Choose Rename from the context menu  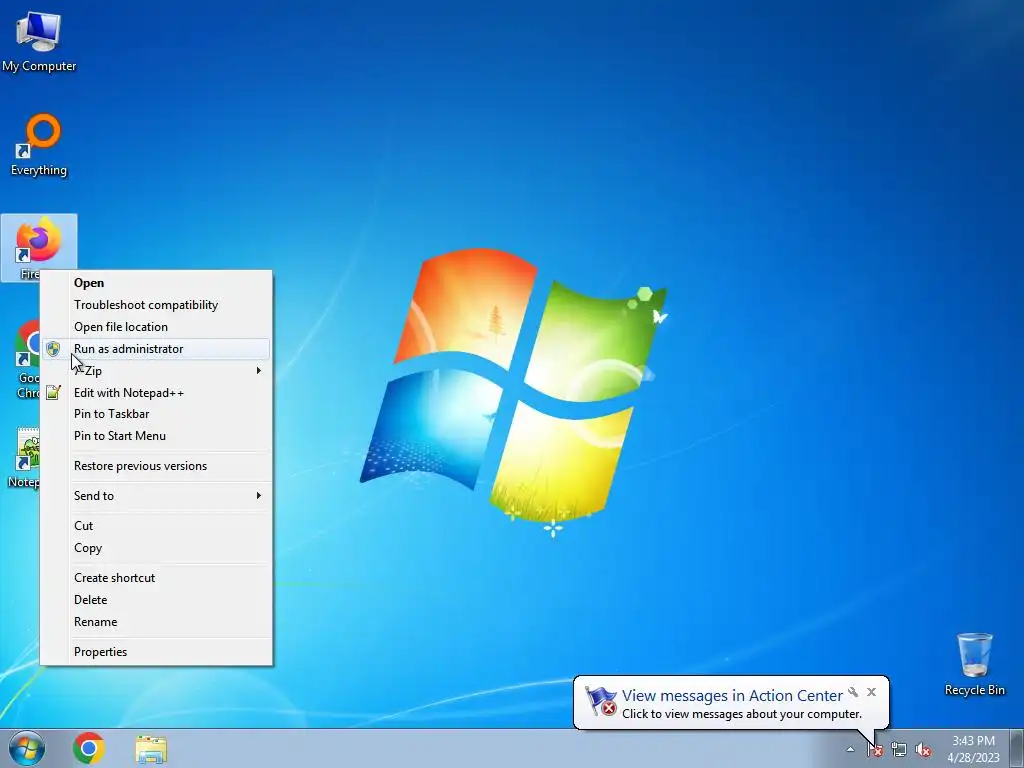pos(156,622)
